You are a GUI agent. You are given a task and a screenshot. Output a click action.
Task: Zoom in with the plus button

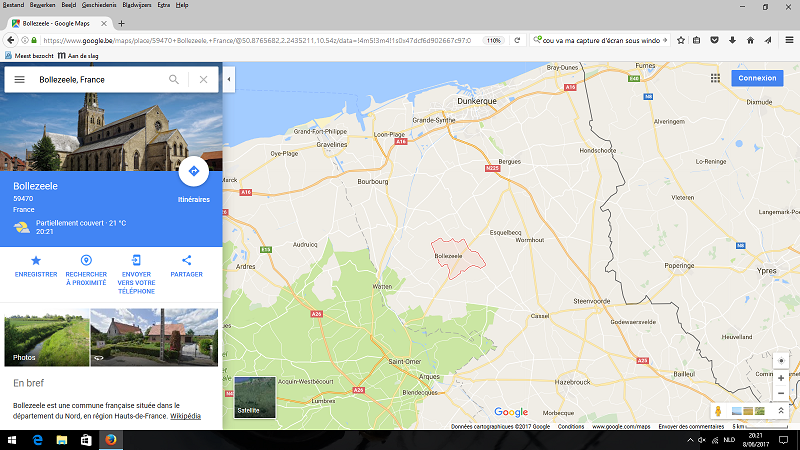781,378
